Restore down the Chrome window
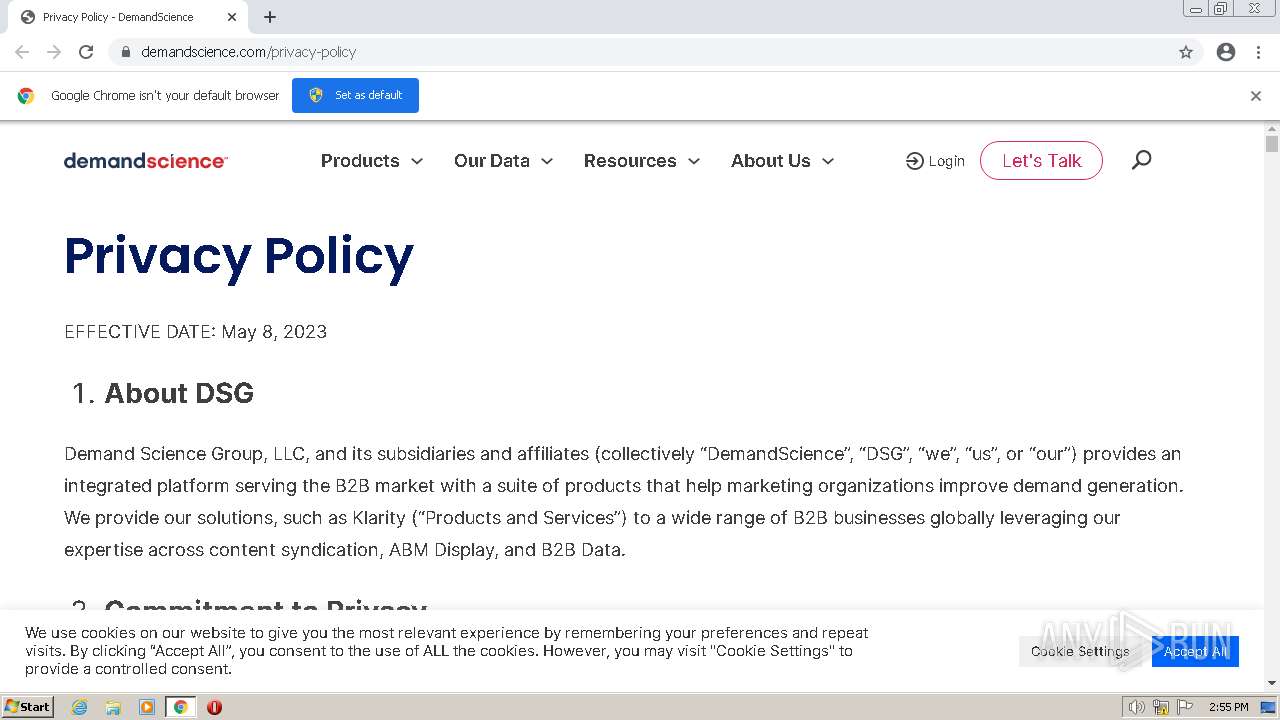Viewport: 1280px width, 720px height. pos(1221,9)
